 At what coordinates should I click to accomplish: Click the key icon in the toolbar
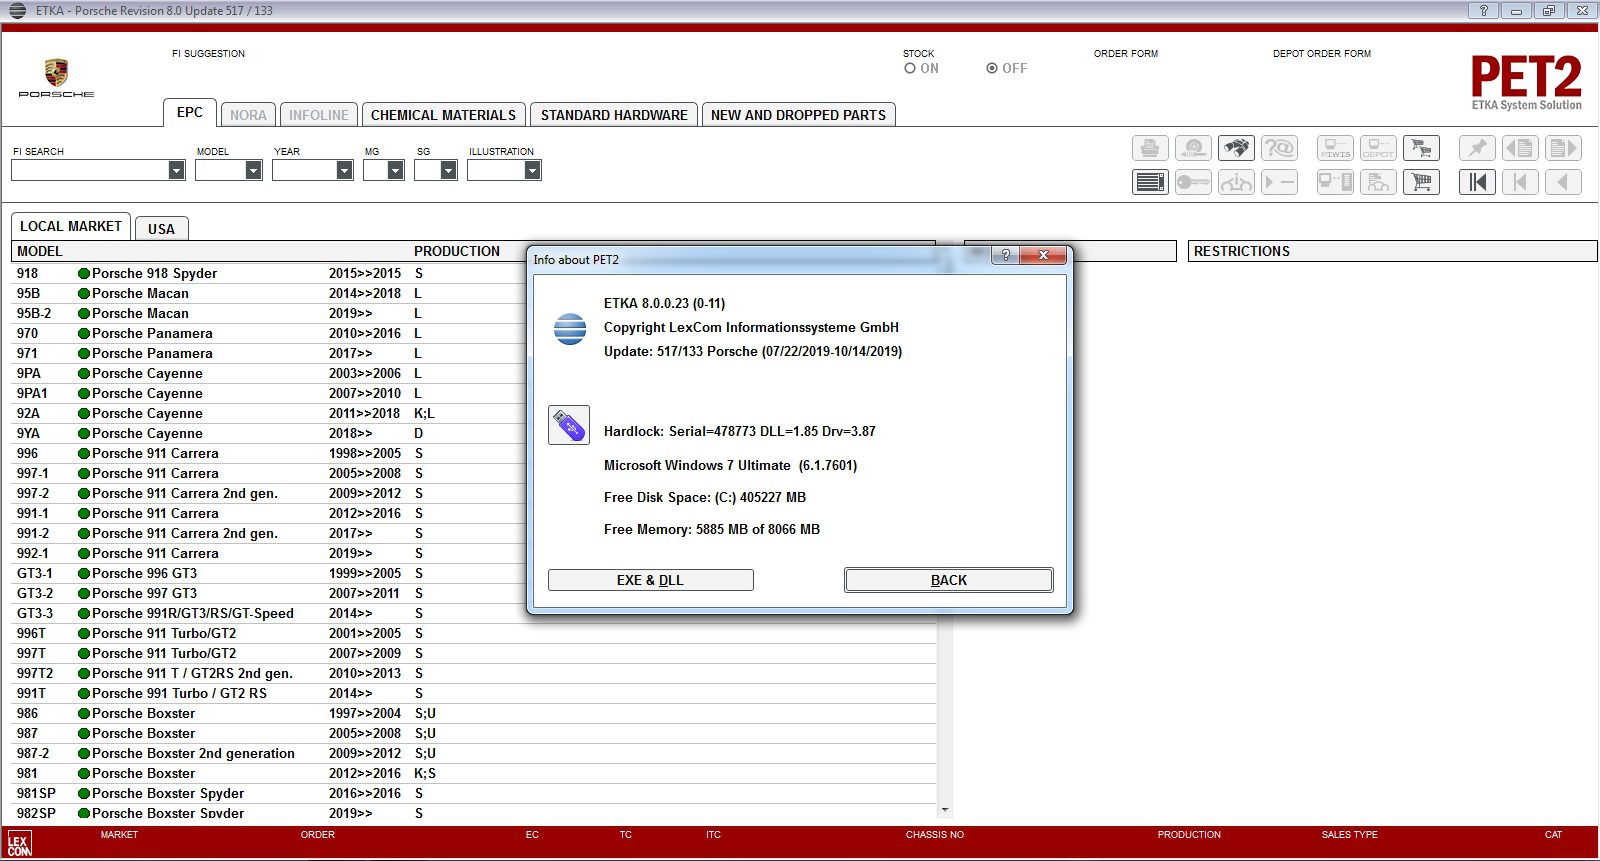tap(1193, 182)
